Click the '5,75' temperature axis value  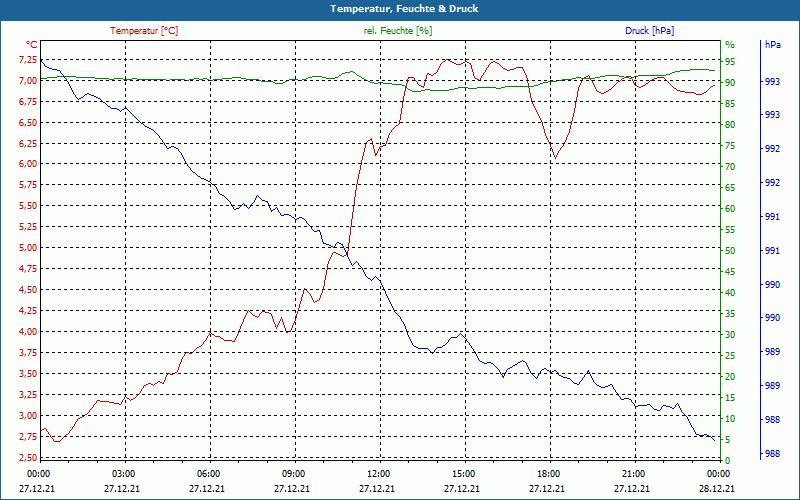(x=28, y=185)
